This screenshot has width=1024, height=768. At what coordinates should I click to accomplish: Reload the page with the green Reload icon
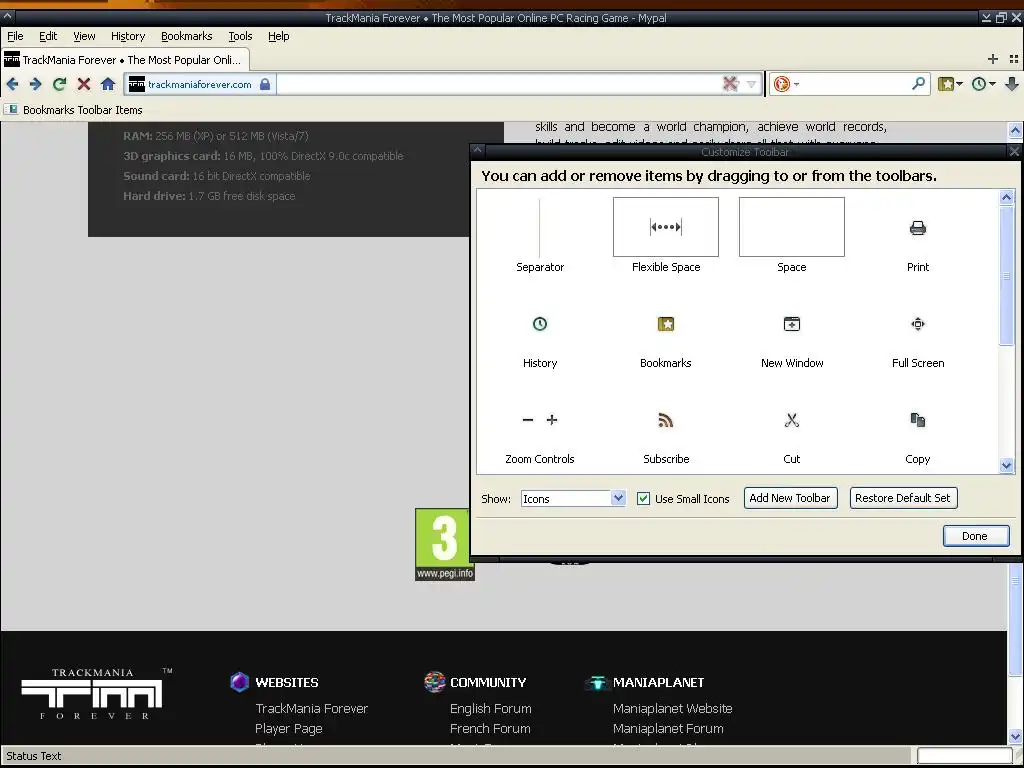(x=59, y=84)
